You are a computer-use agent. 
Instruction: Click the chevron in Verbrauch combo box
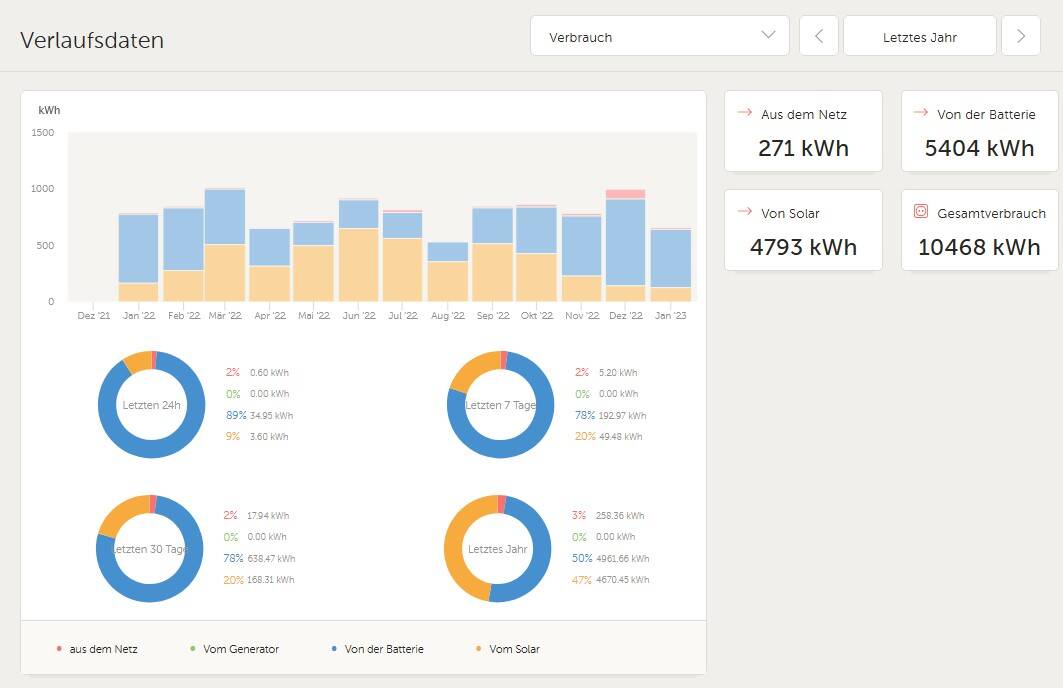pos(768,36)
